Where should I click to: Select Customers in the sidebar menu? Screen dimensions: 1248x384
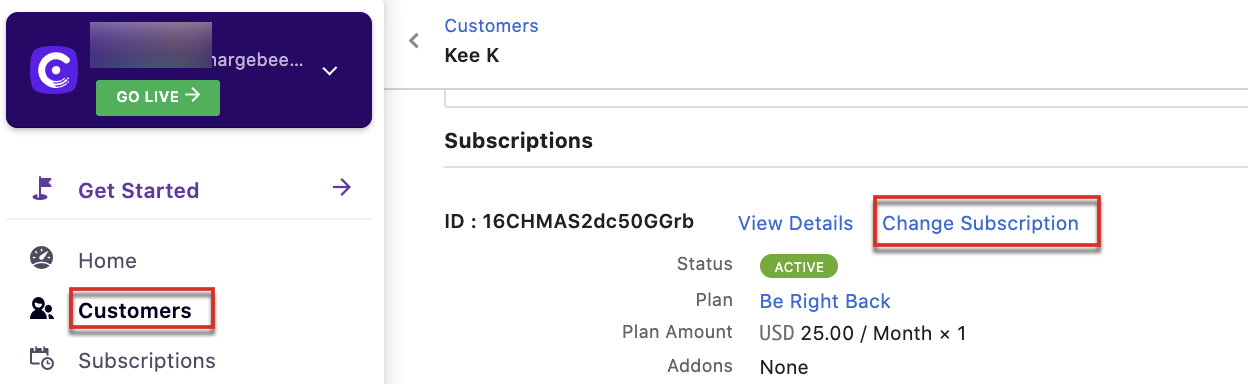point(135,310)
